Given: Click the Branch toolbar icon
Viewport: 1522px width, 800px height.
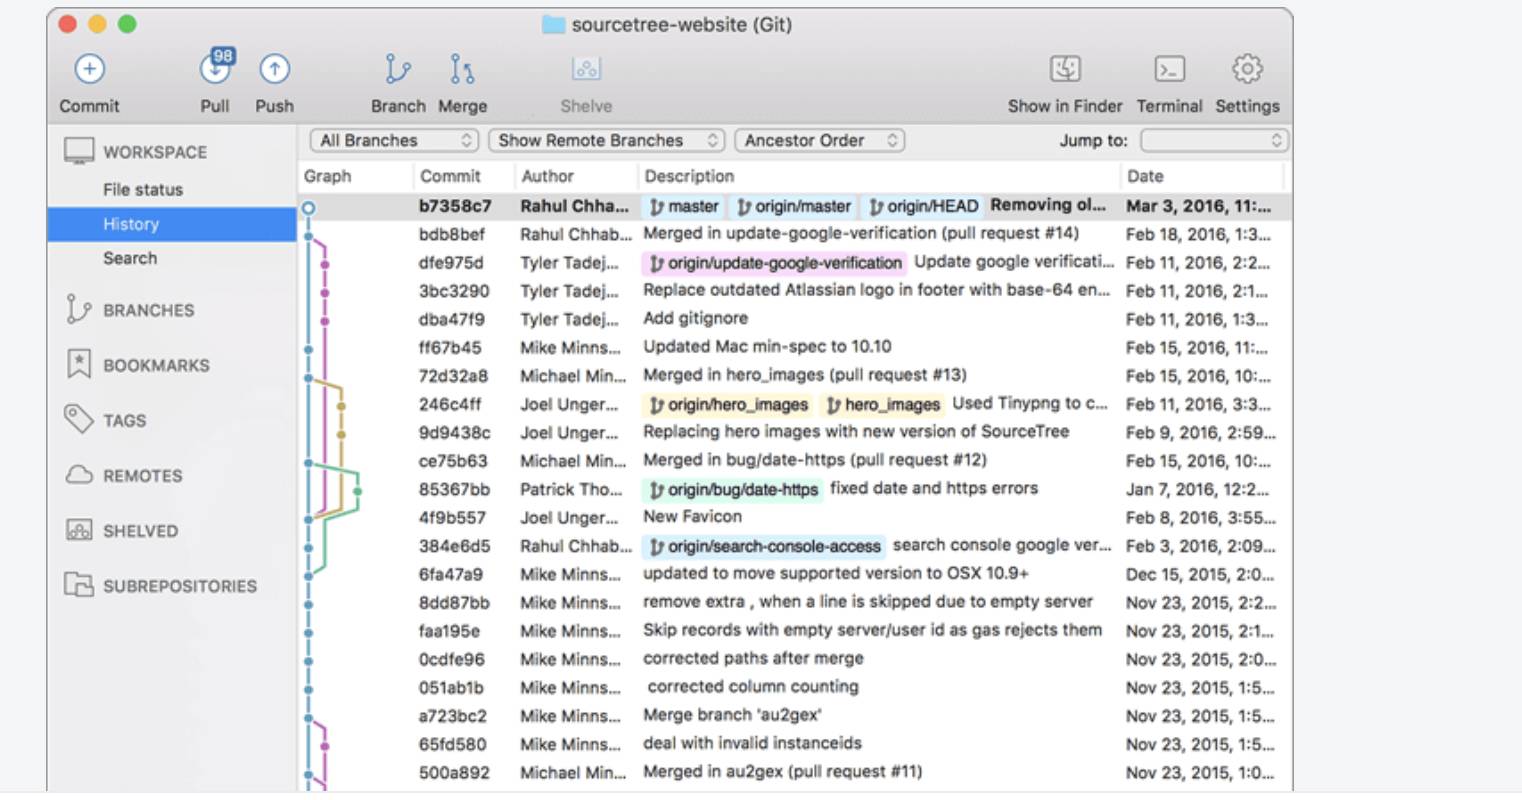Looking at the screenshot, I should tap(398, 69).
